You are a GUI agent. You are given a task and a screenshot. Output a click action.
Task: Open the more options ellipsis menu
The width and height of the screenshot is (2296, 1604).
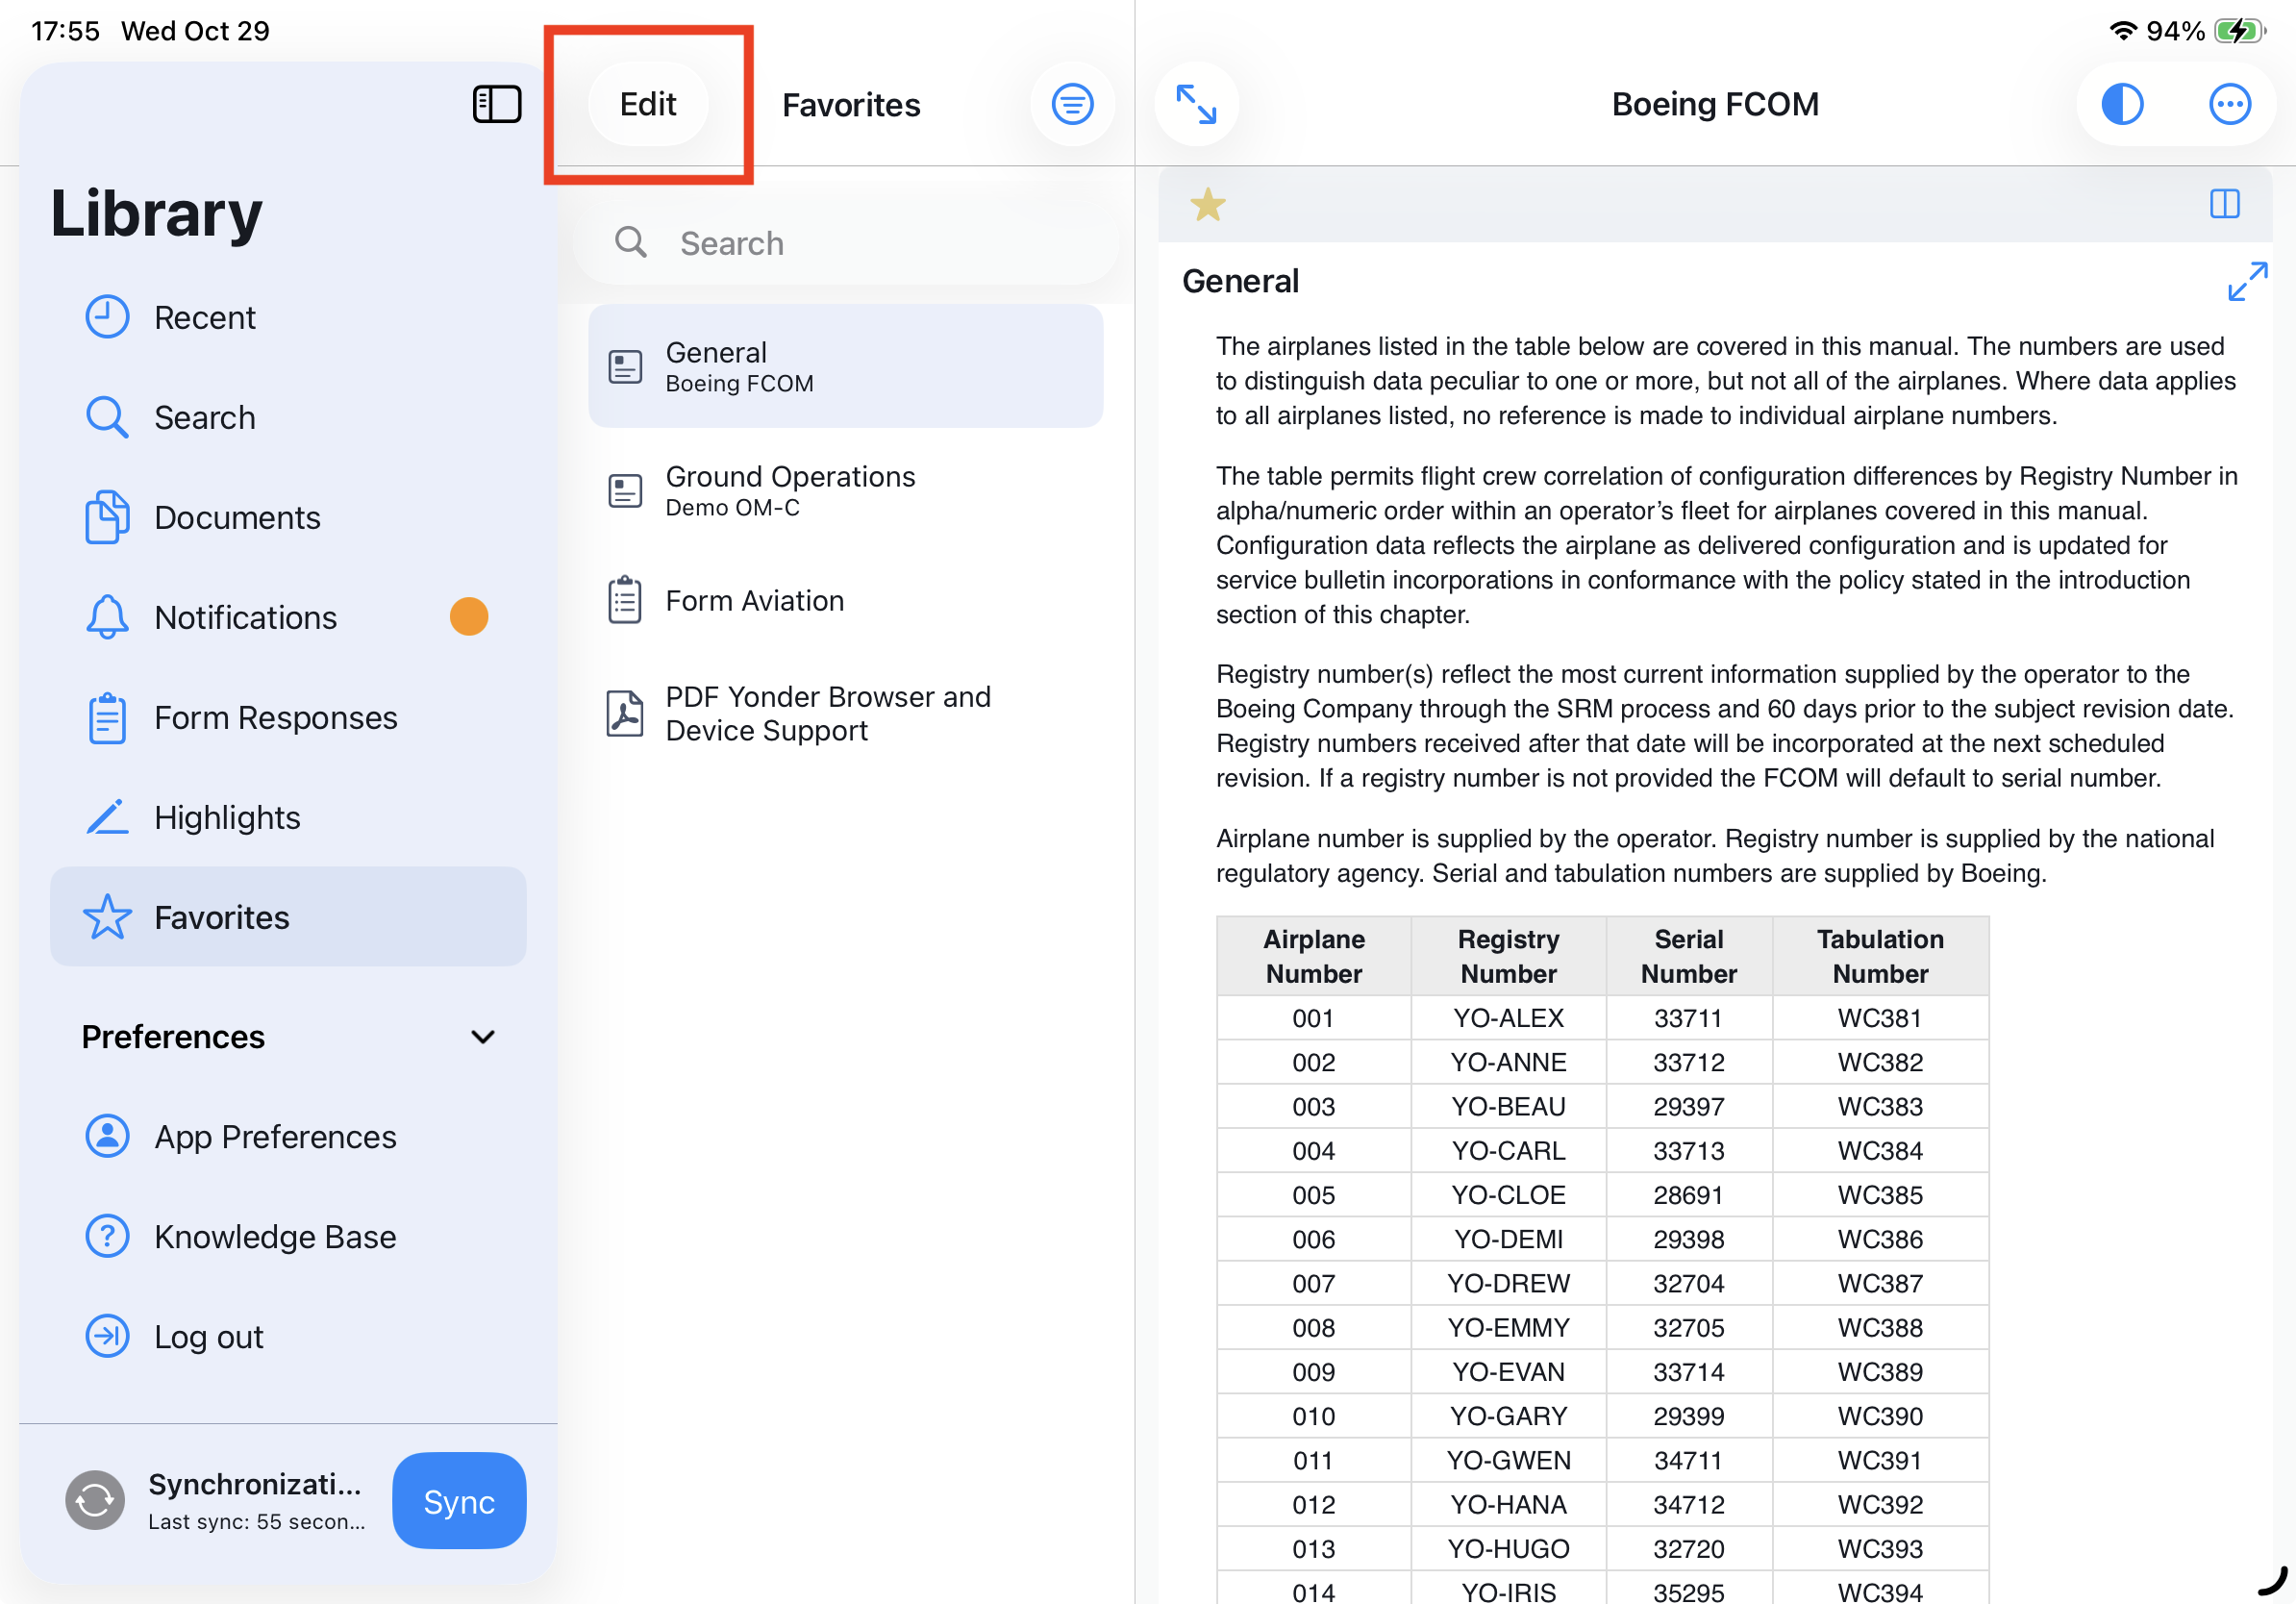[2228, 104]
